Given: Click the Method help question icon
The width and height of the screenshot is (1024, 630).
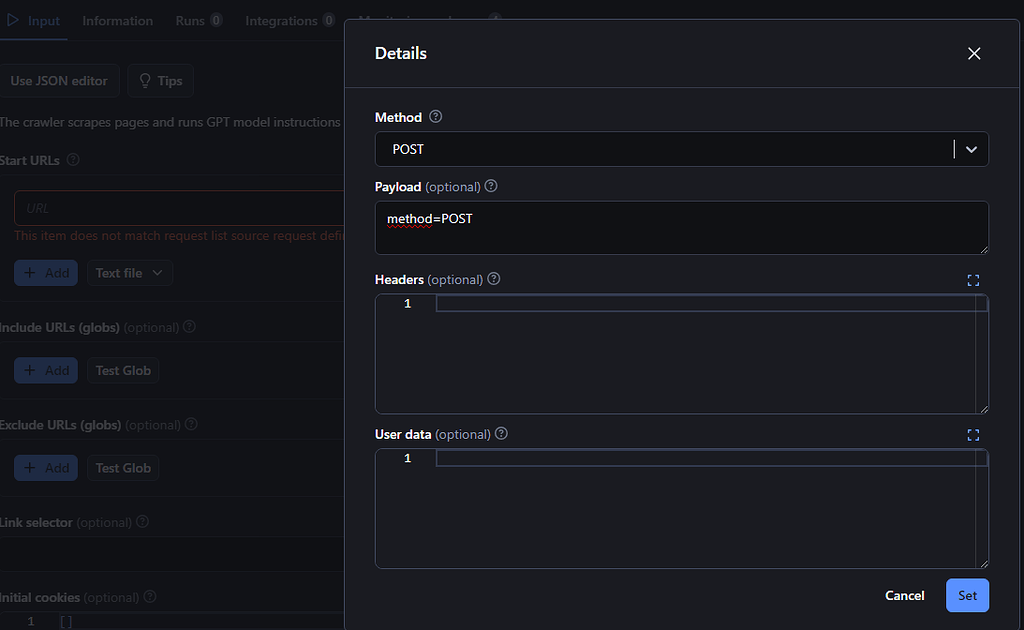Looking at the screenshot, I should click(x=435, y=117).
